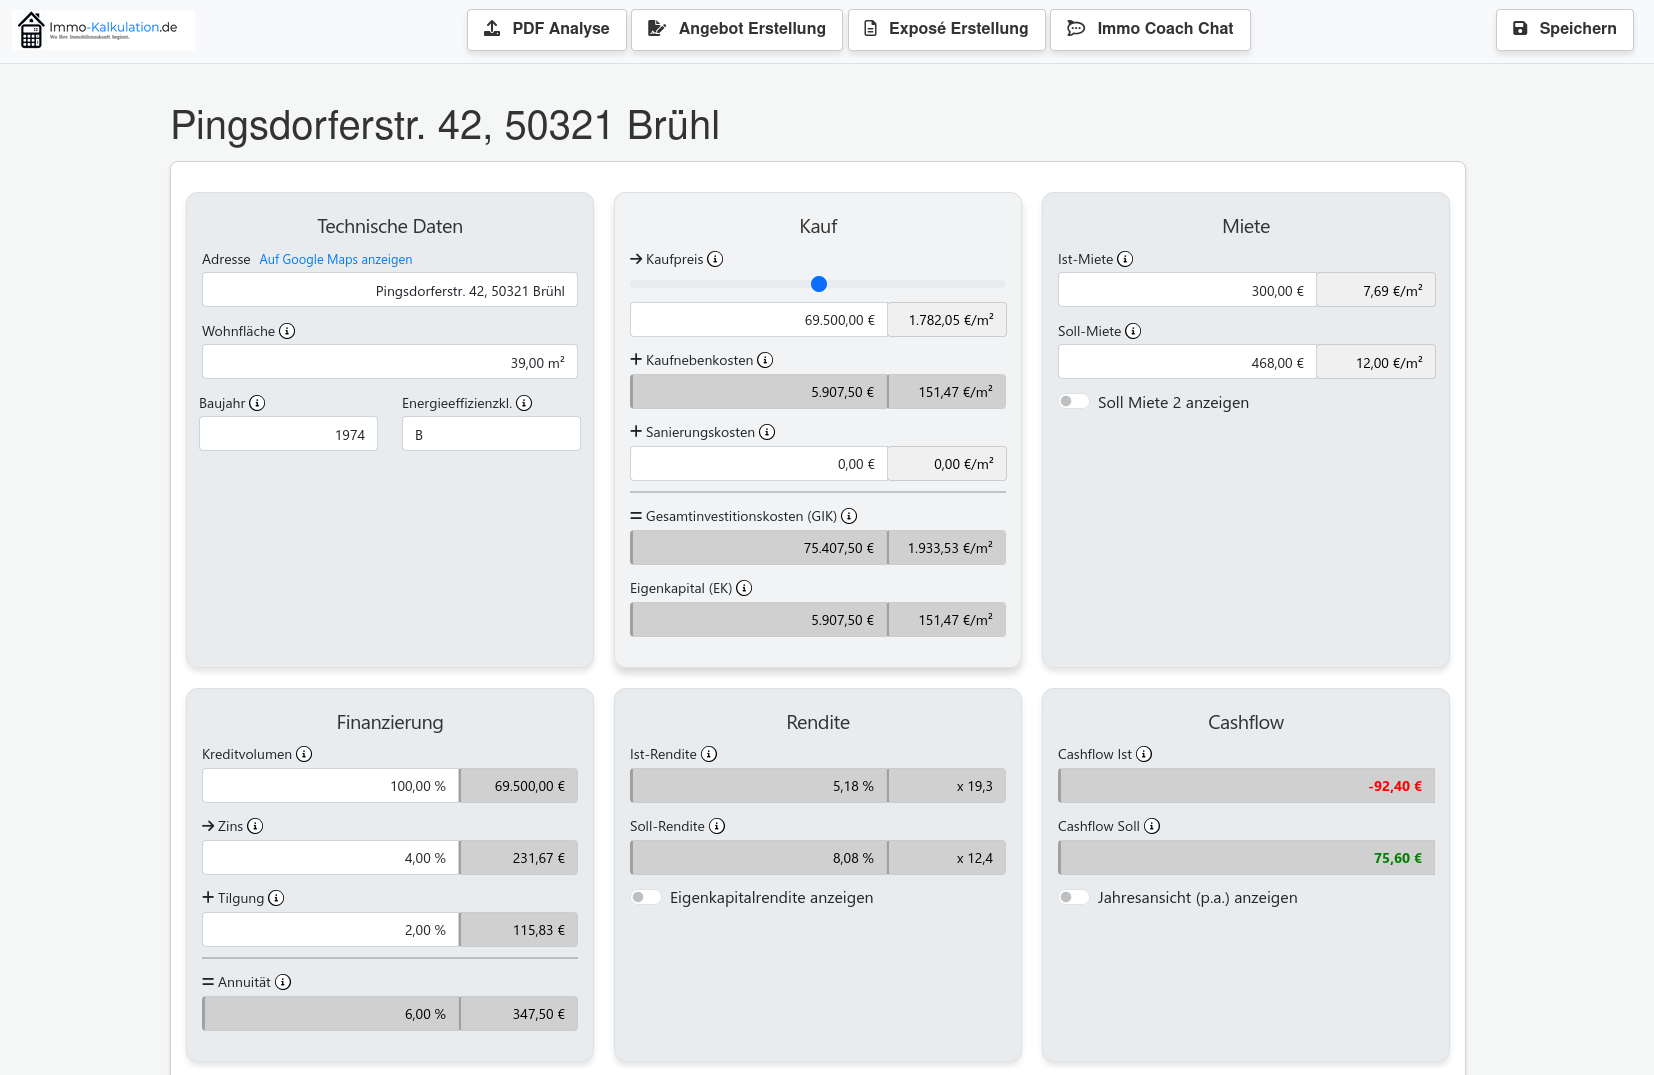The image size is (1654, 1075).
Task: Click the Energieeffizienzklasse field showing B
Action: tap(491, 434)
